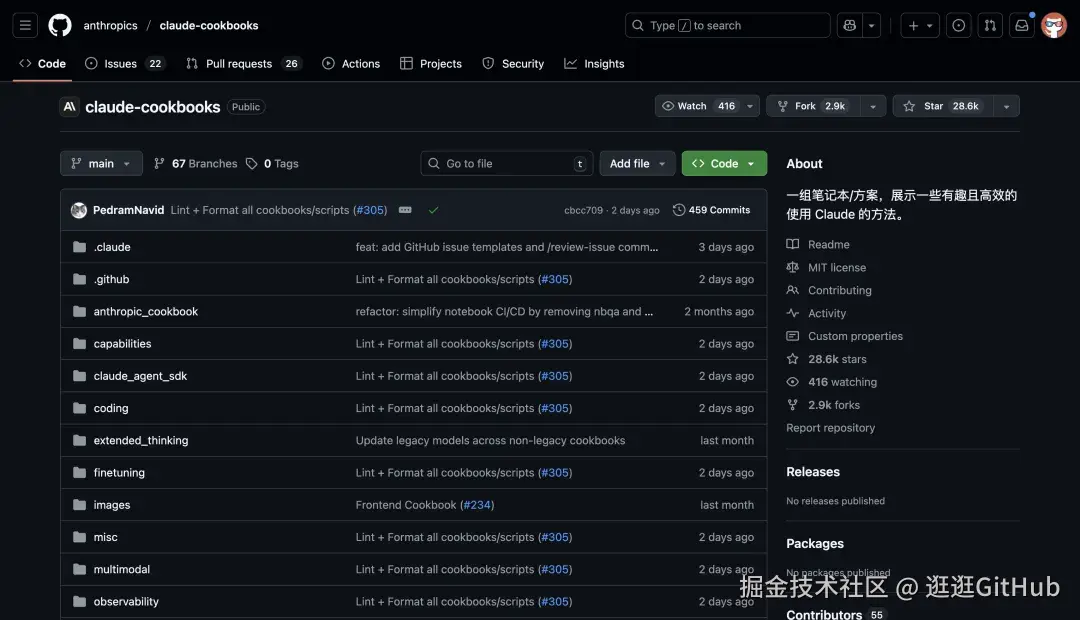Click the claude-cookbooks breadcrumb link
The width and height of the screenshot is (1080, 620).
coord(209,25)
